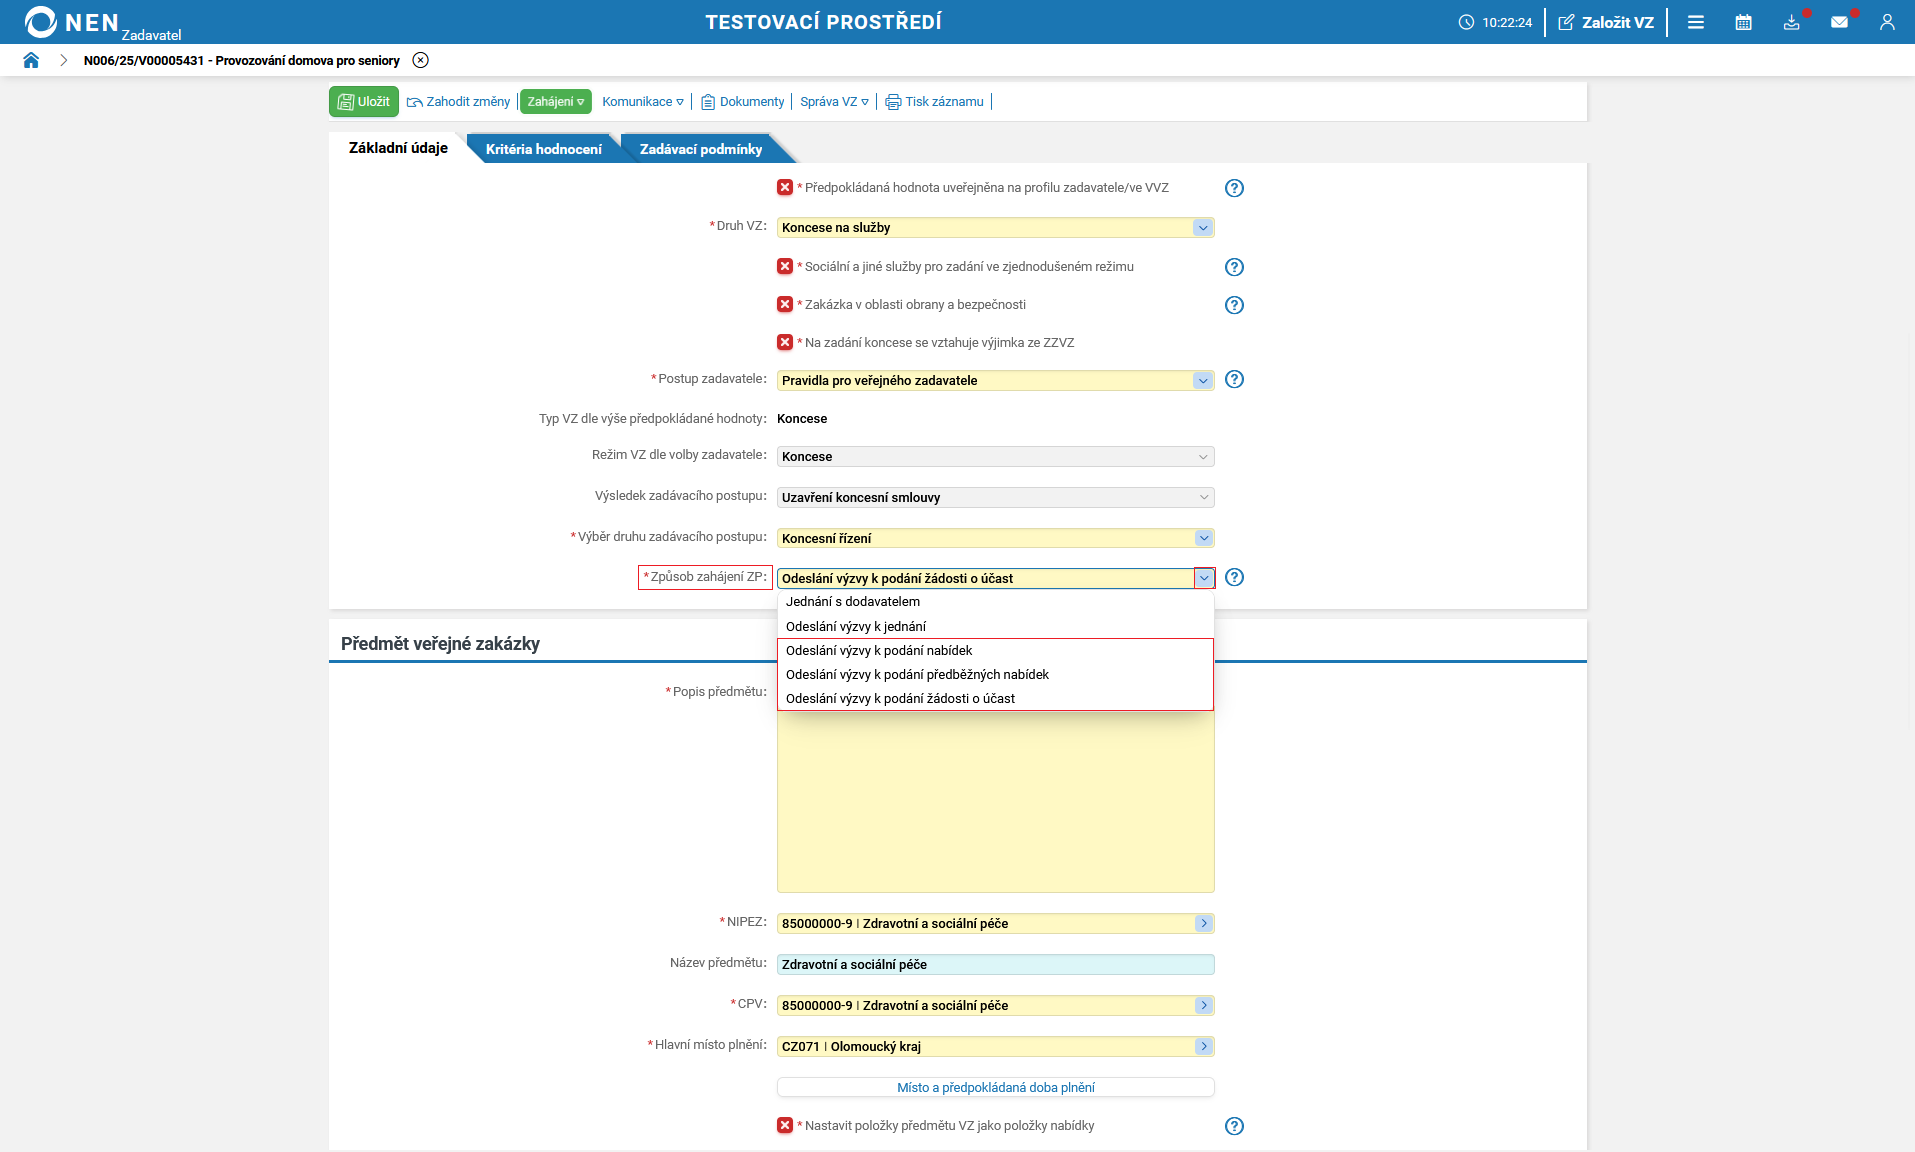Open the Hlavní místo plnění picker arrow
This screenshot has width=1915, height=1152.
tap(1204, 1047)
